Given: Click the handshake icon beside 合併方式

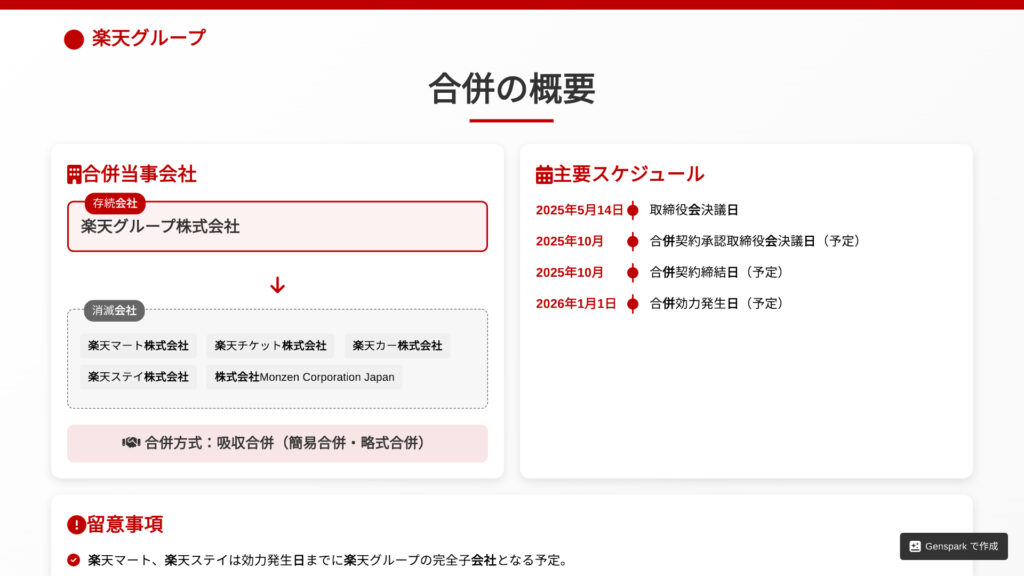Looking at the screenshot, I should point(131,443).
